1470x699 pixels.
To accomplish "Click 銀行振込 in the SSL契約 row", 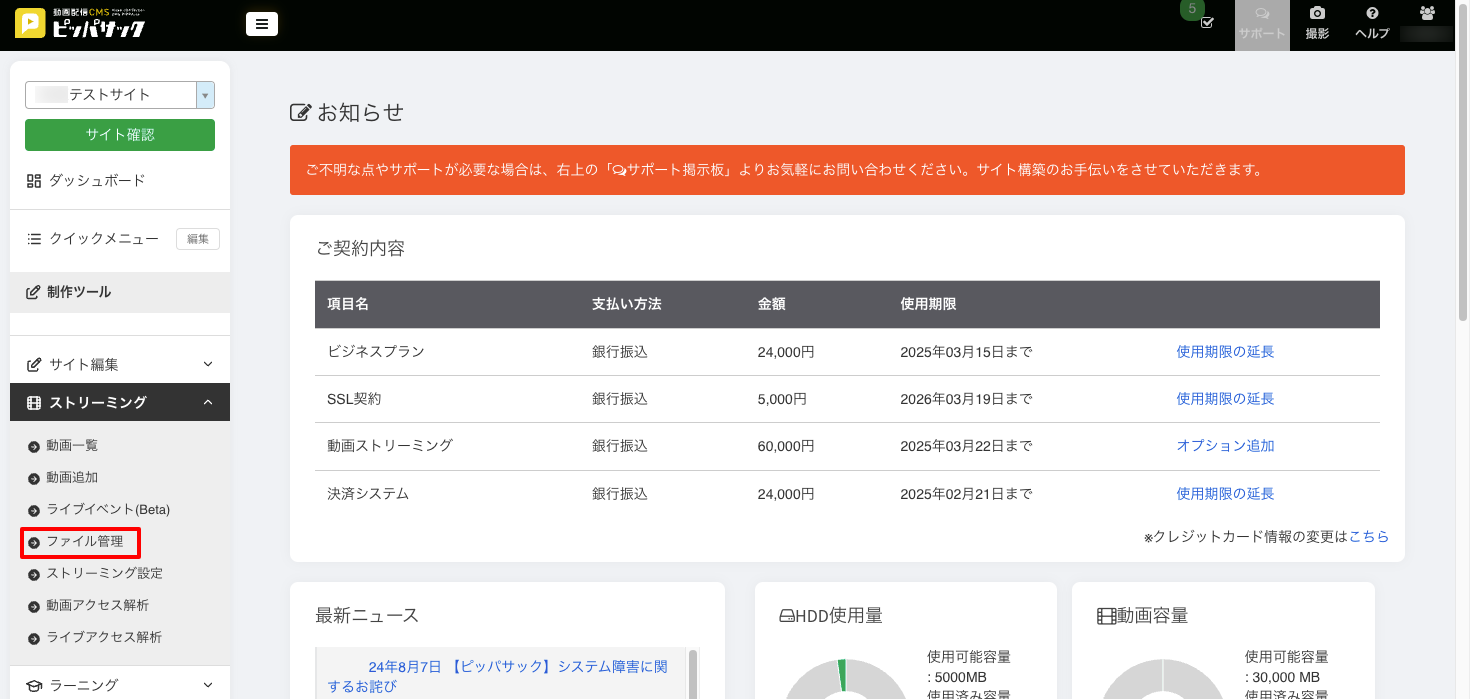I will pos(620,399).
